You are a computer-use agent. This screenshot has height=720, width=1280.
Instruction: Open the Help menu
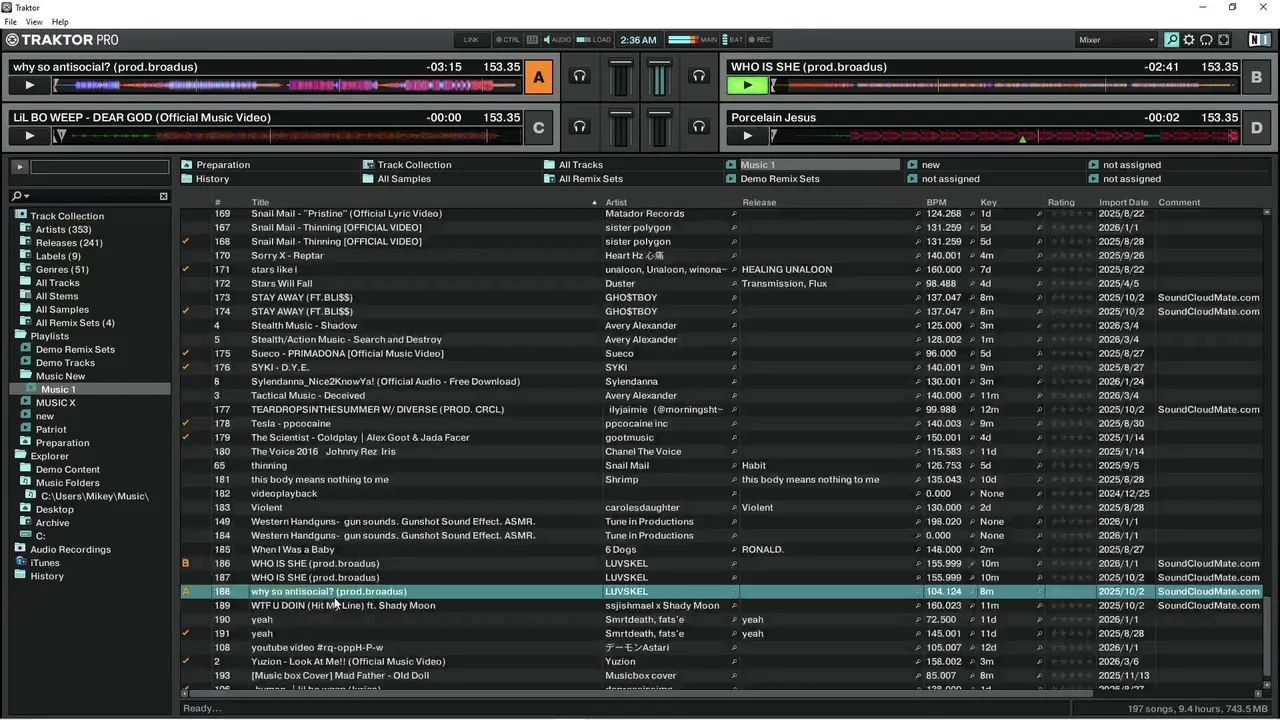pyautogui.click(x=60, y=22)
